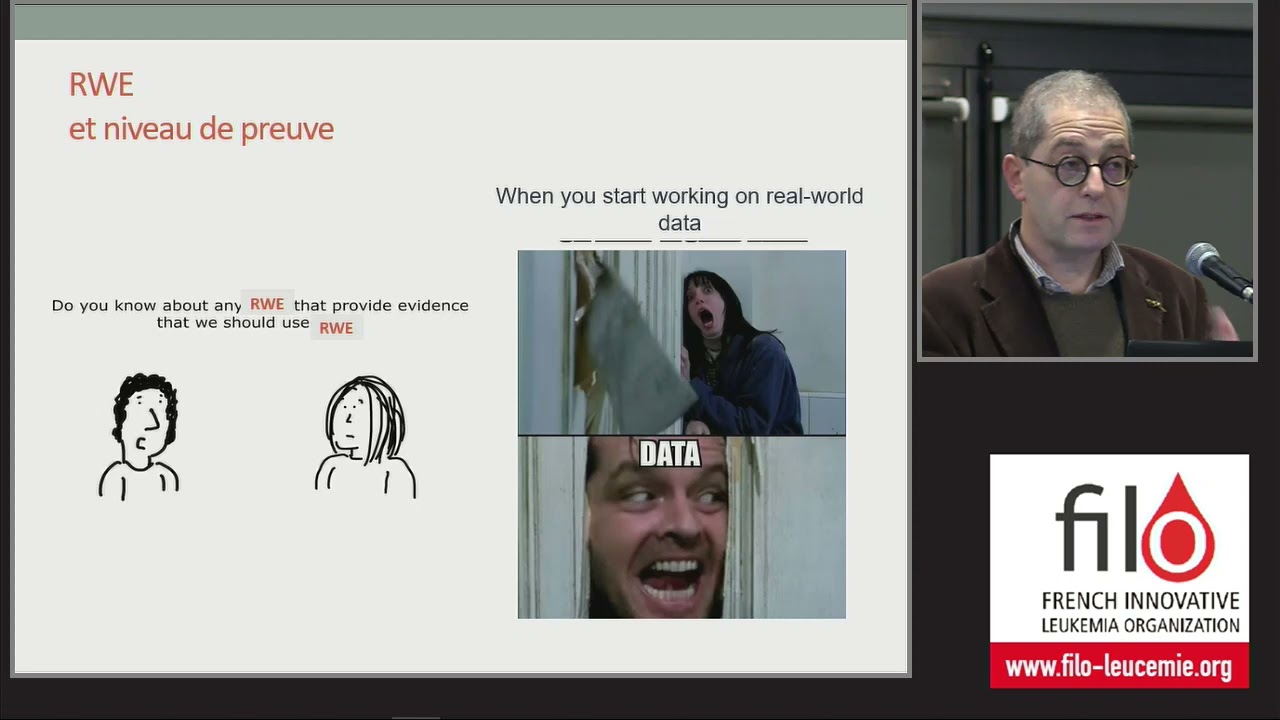Click the speaker webcam video
The width and height of the screenshot is (1280, 720).
click(x=1087, y=181)
